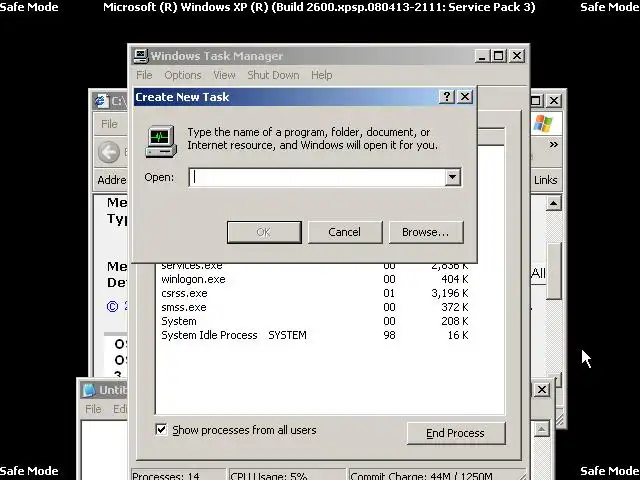Click the Cancel button
Viewport: 640px width, 480px height.
coord(345,232)
